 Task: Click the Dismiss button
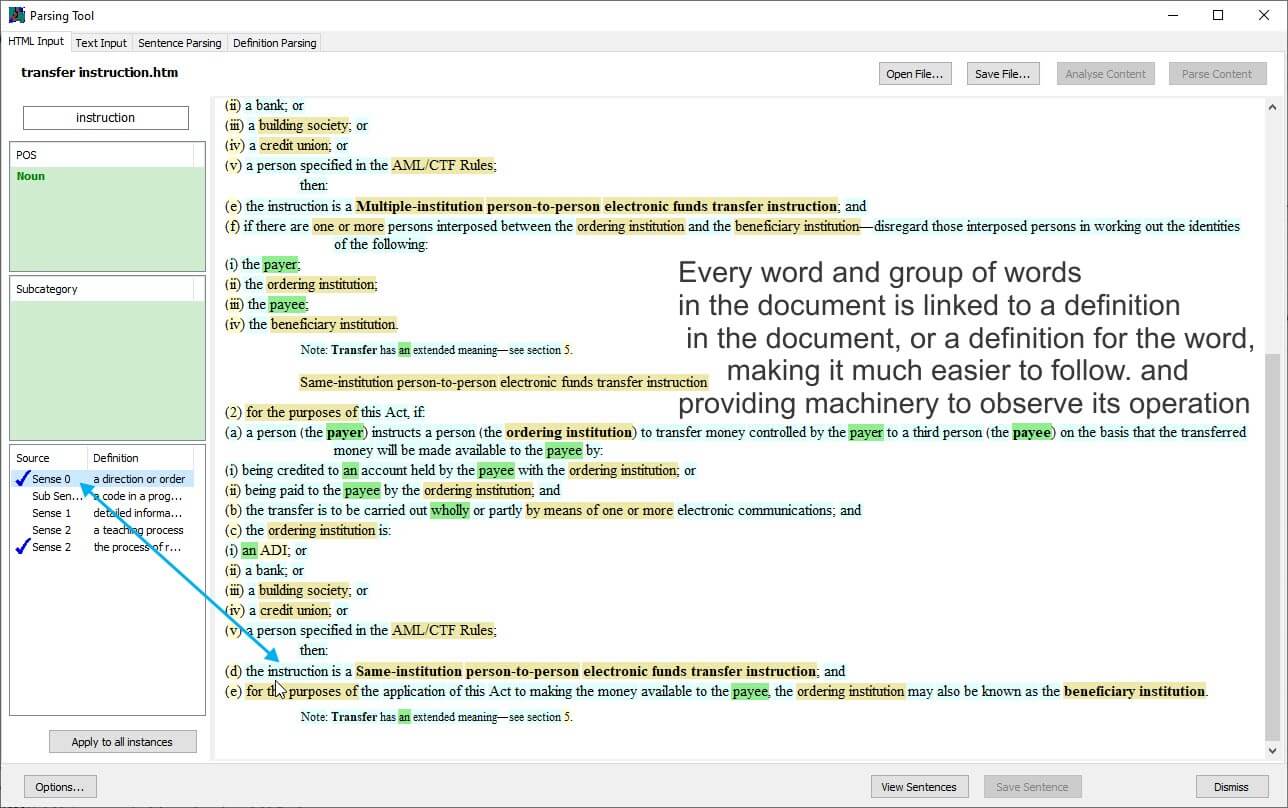point(1231,787)
